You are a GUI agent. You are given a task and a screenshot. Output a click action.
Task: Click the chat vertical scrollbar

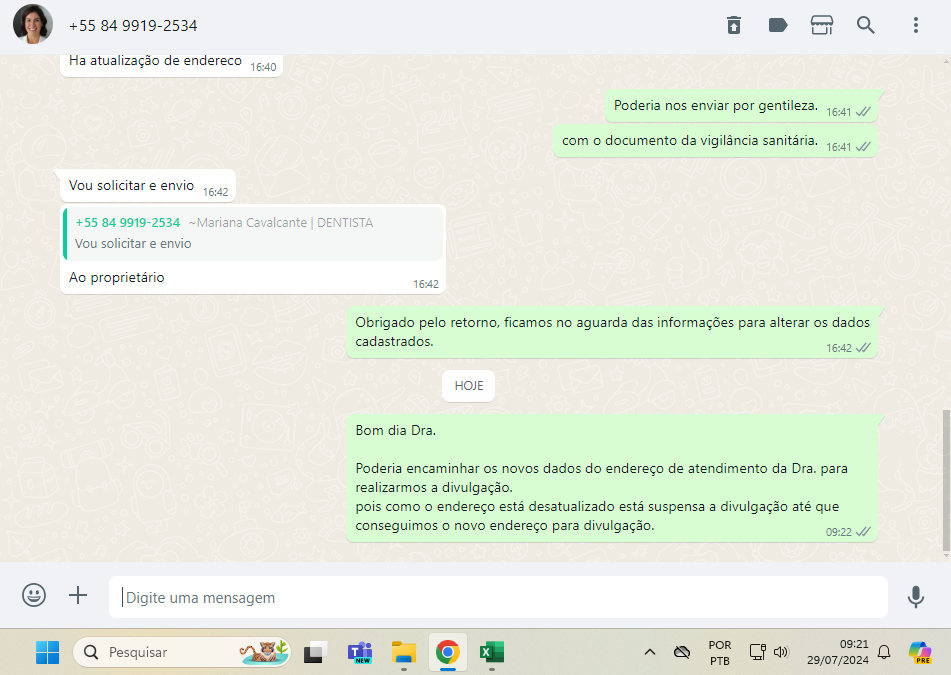(946, 480)
